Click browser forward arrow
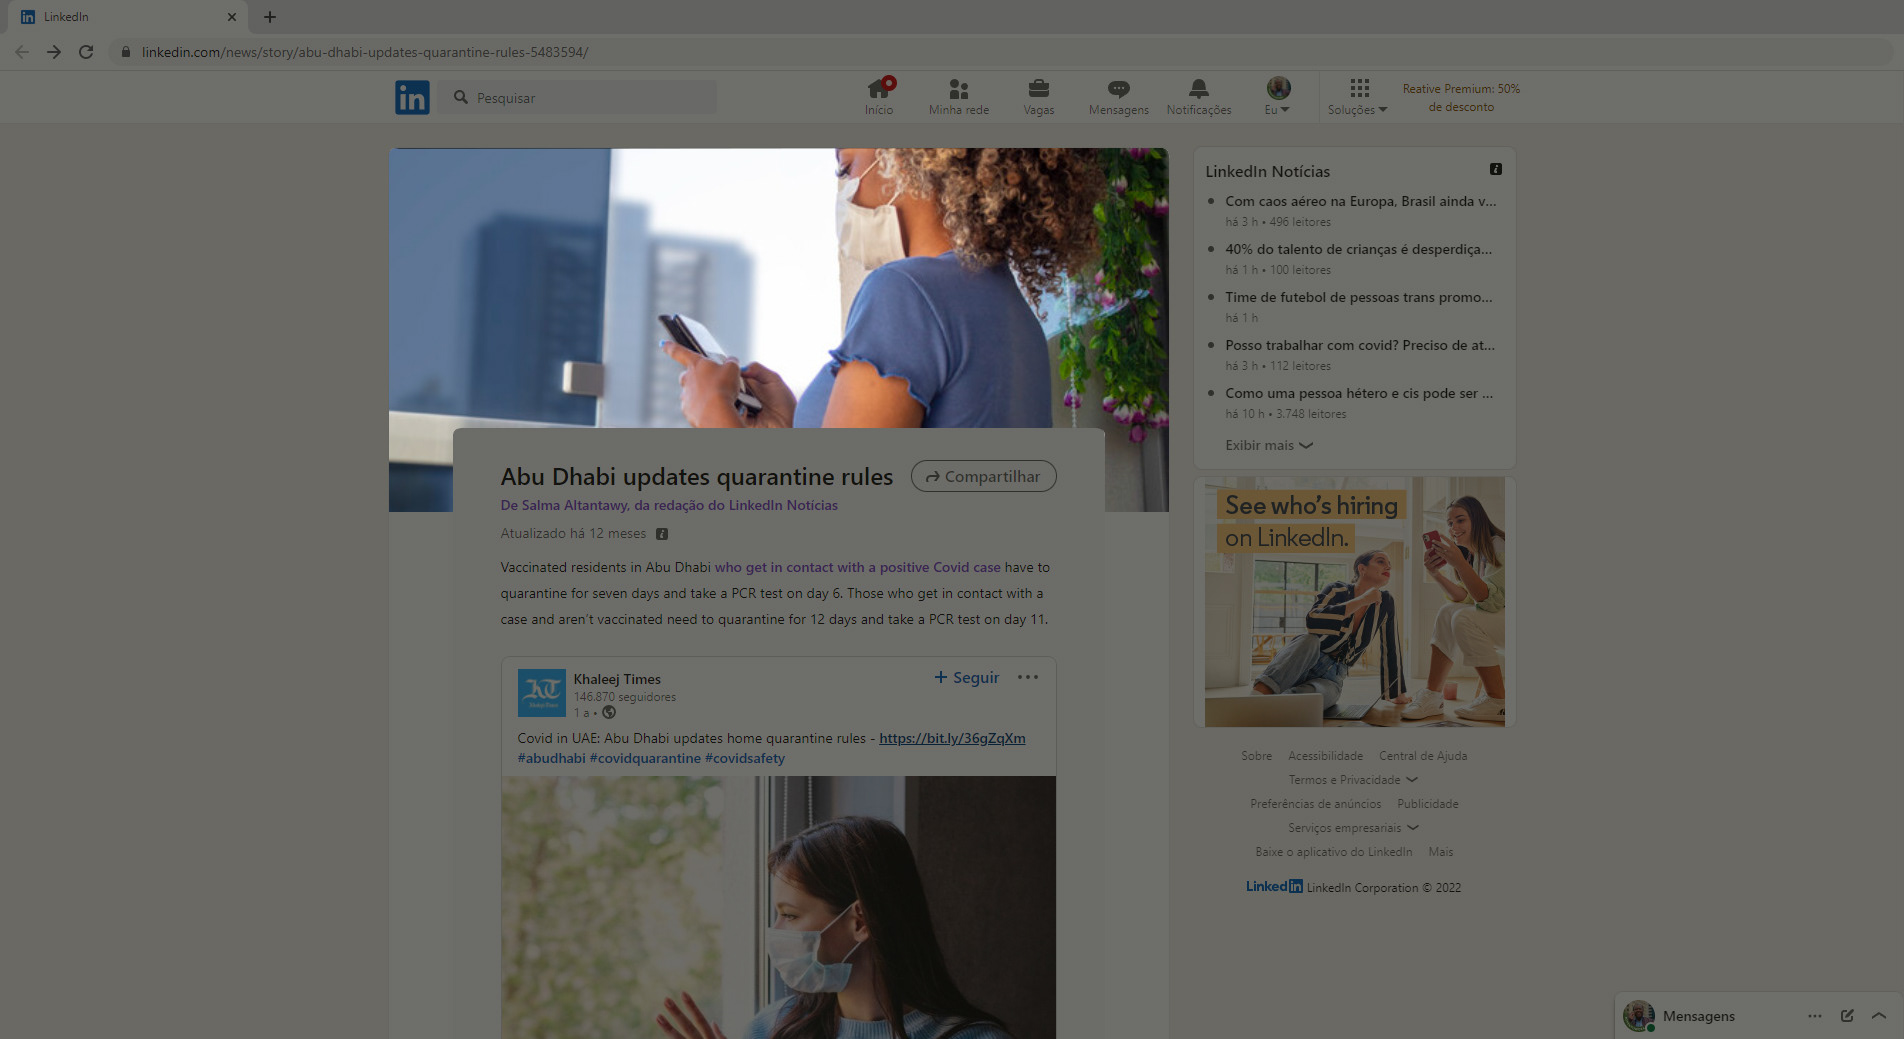 [x=54, y=52]
